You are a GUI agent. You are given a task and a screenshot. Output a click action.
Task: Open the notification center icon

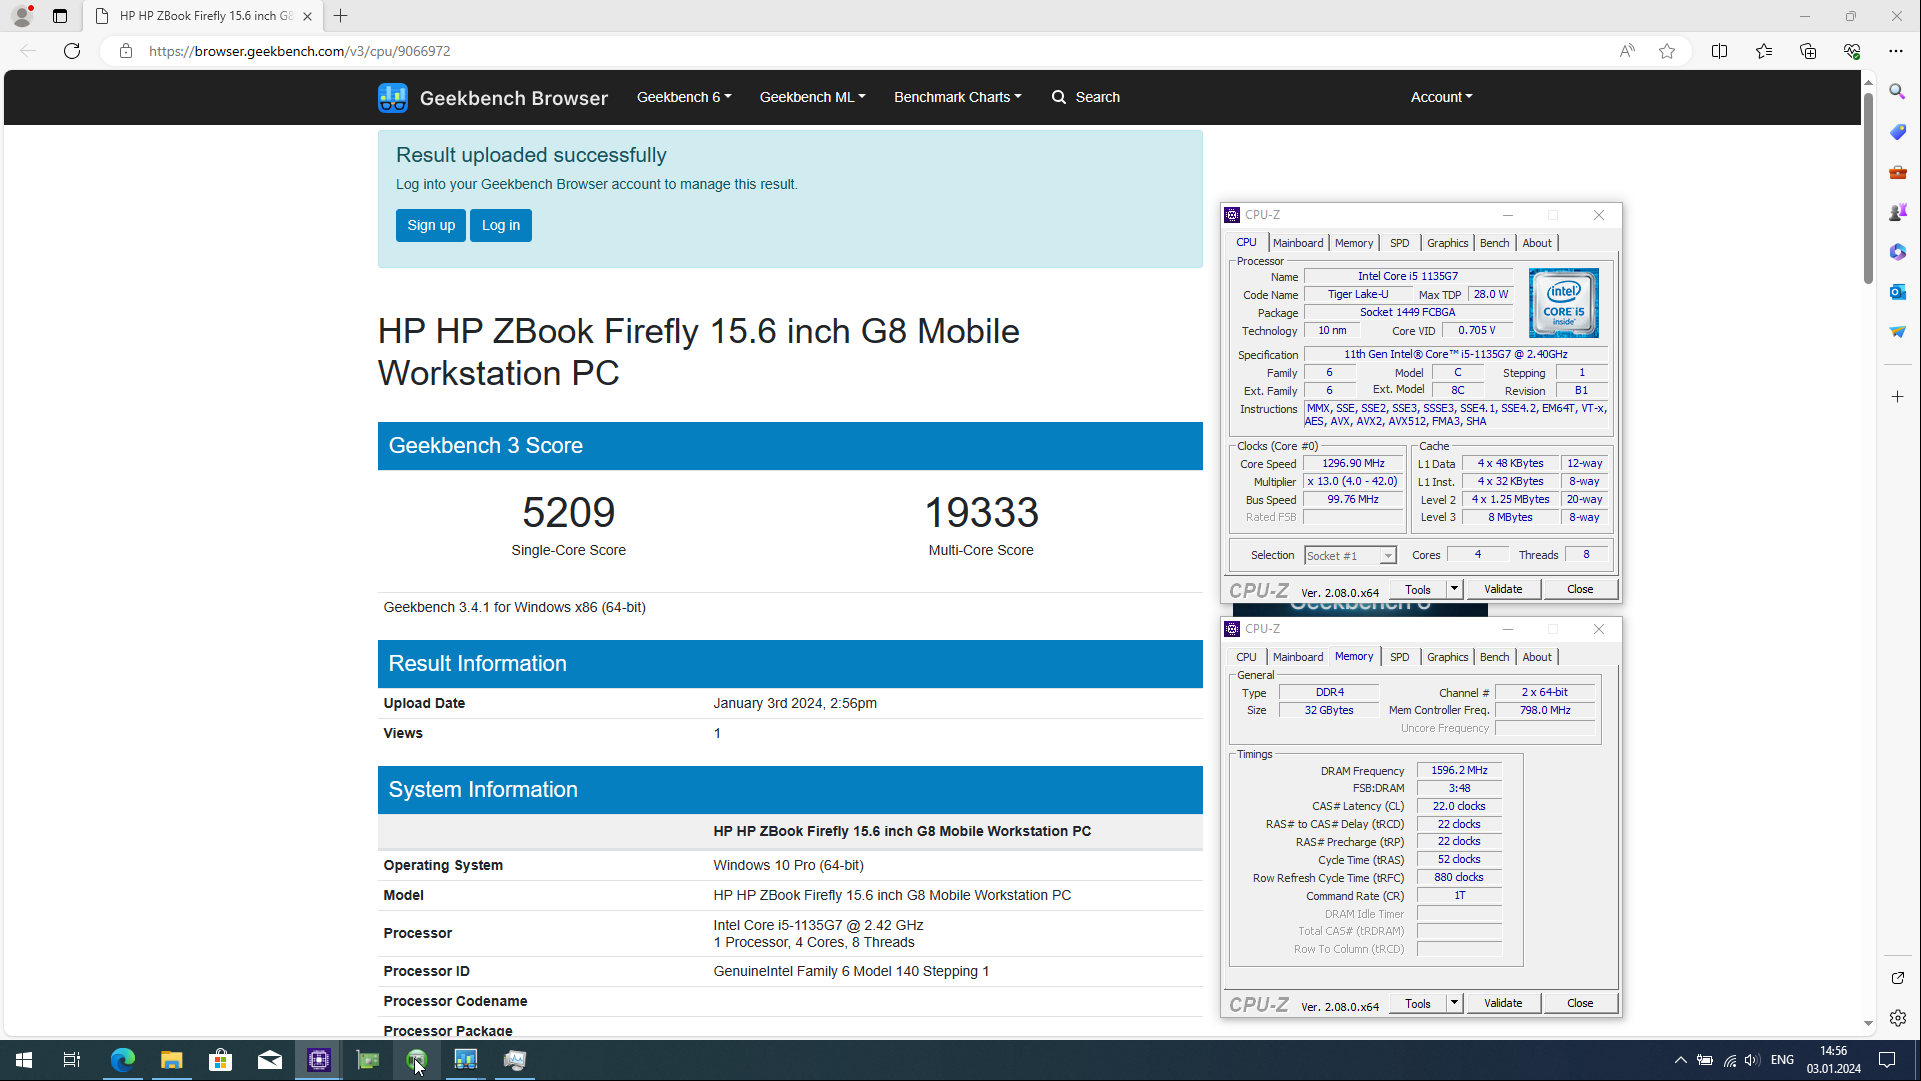click(1887, 1060)
